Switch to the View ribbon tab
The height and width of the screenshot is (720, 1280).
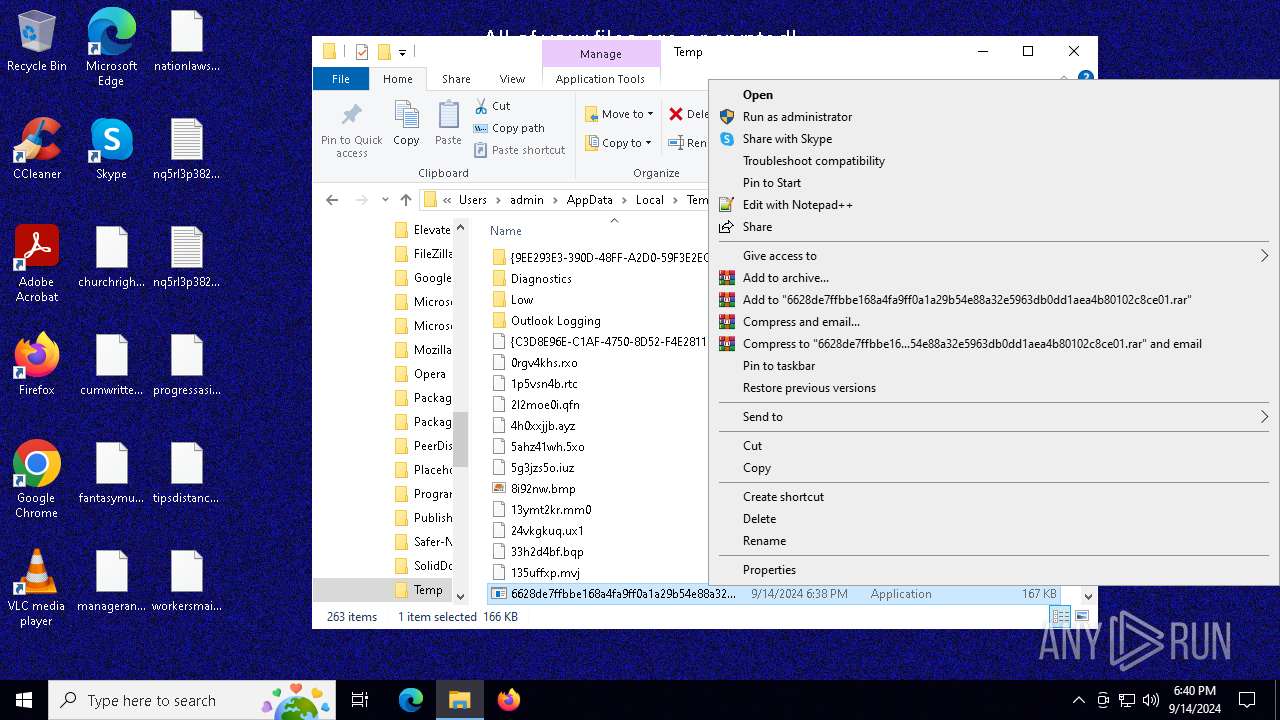[512, 79]
